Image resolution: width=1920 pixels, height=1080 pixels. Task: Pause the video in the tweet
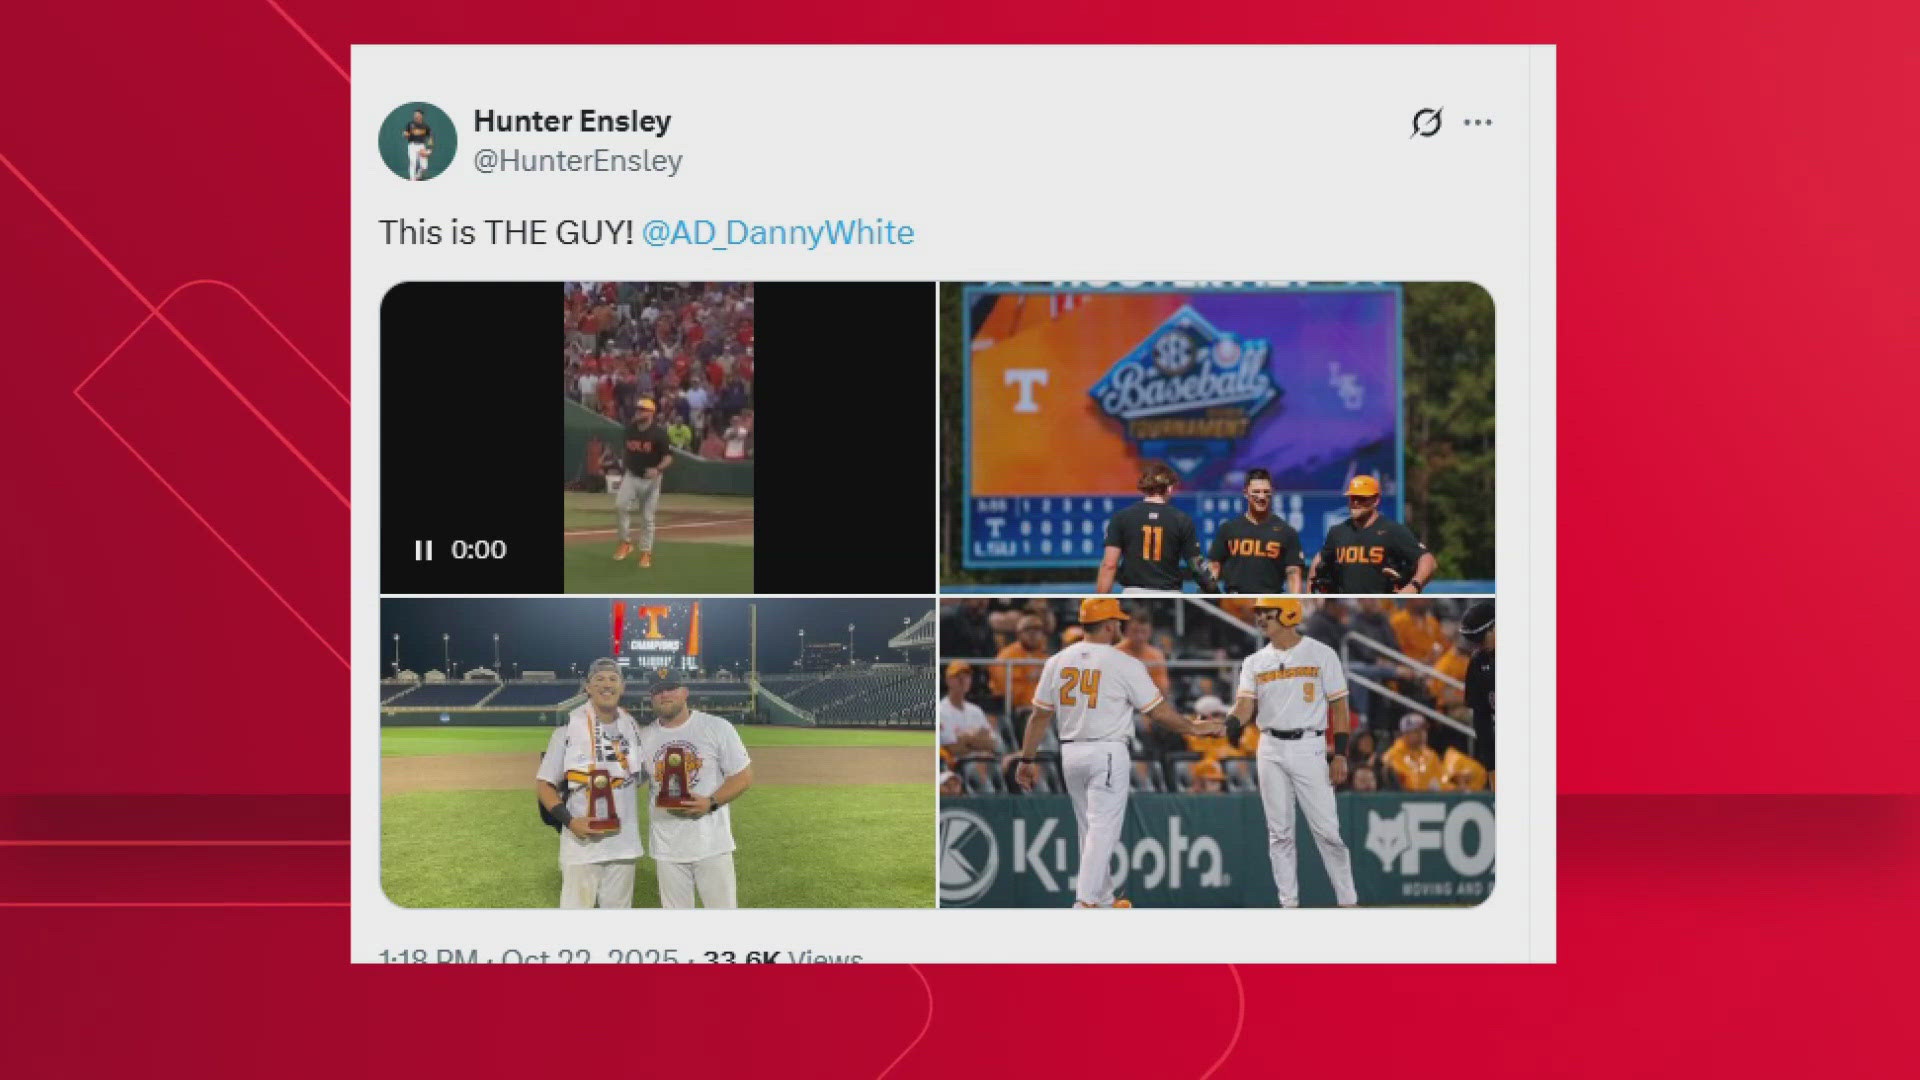point(424,550)
